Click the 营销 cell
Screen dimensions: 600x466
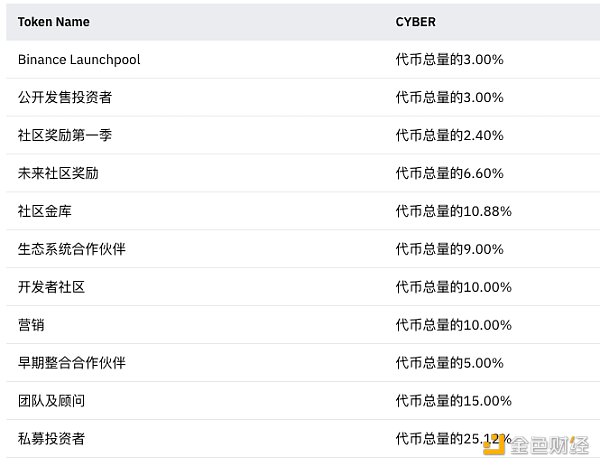31,325
